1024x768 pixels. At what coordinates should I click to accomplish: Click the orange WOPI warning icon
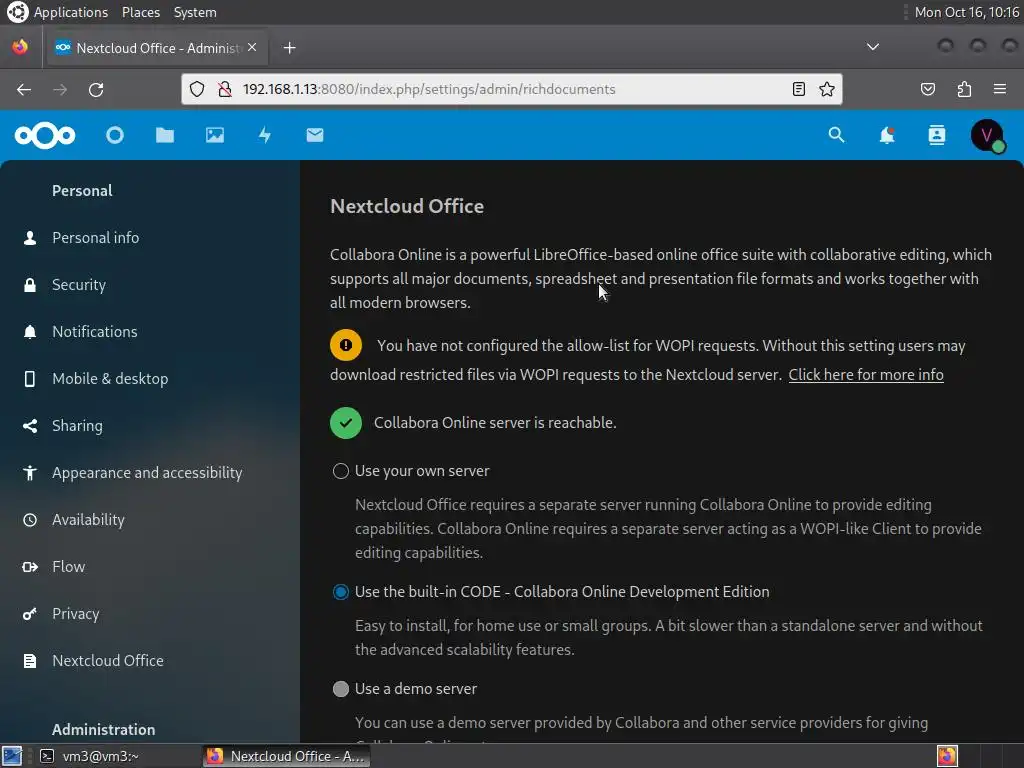346,345
